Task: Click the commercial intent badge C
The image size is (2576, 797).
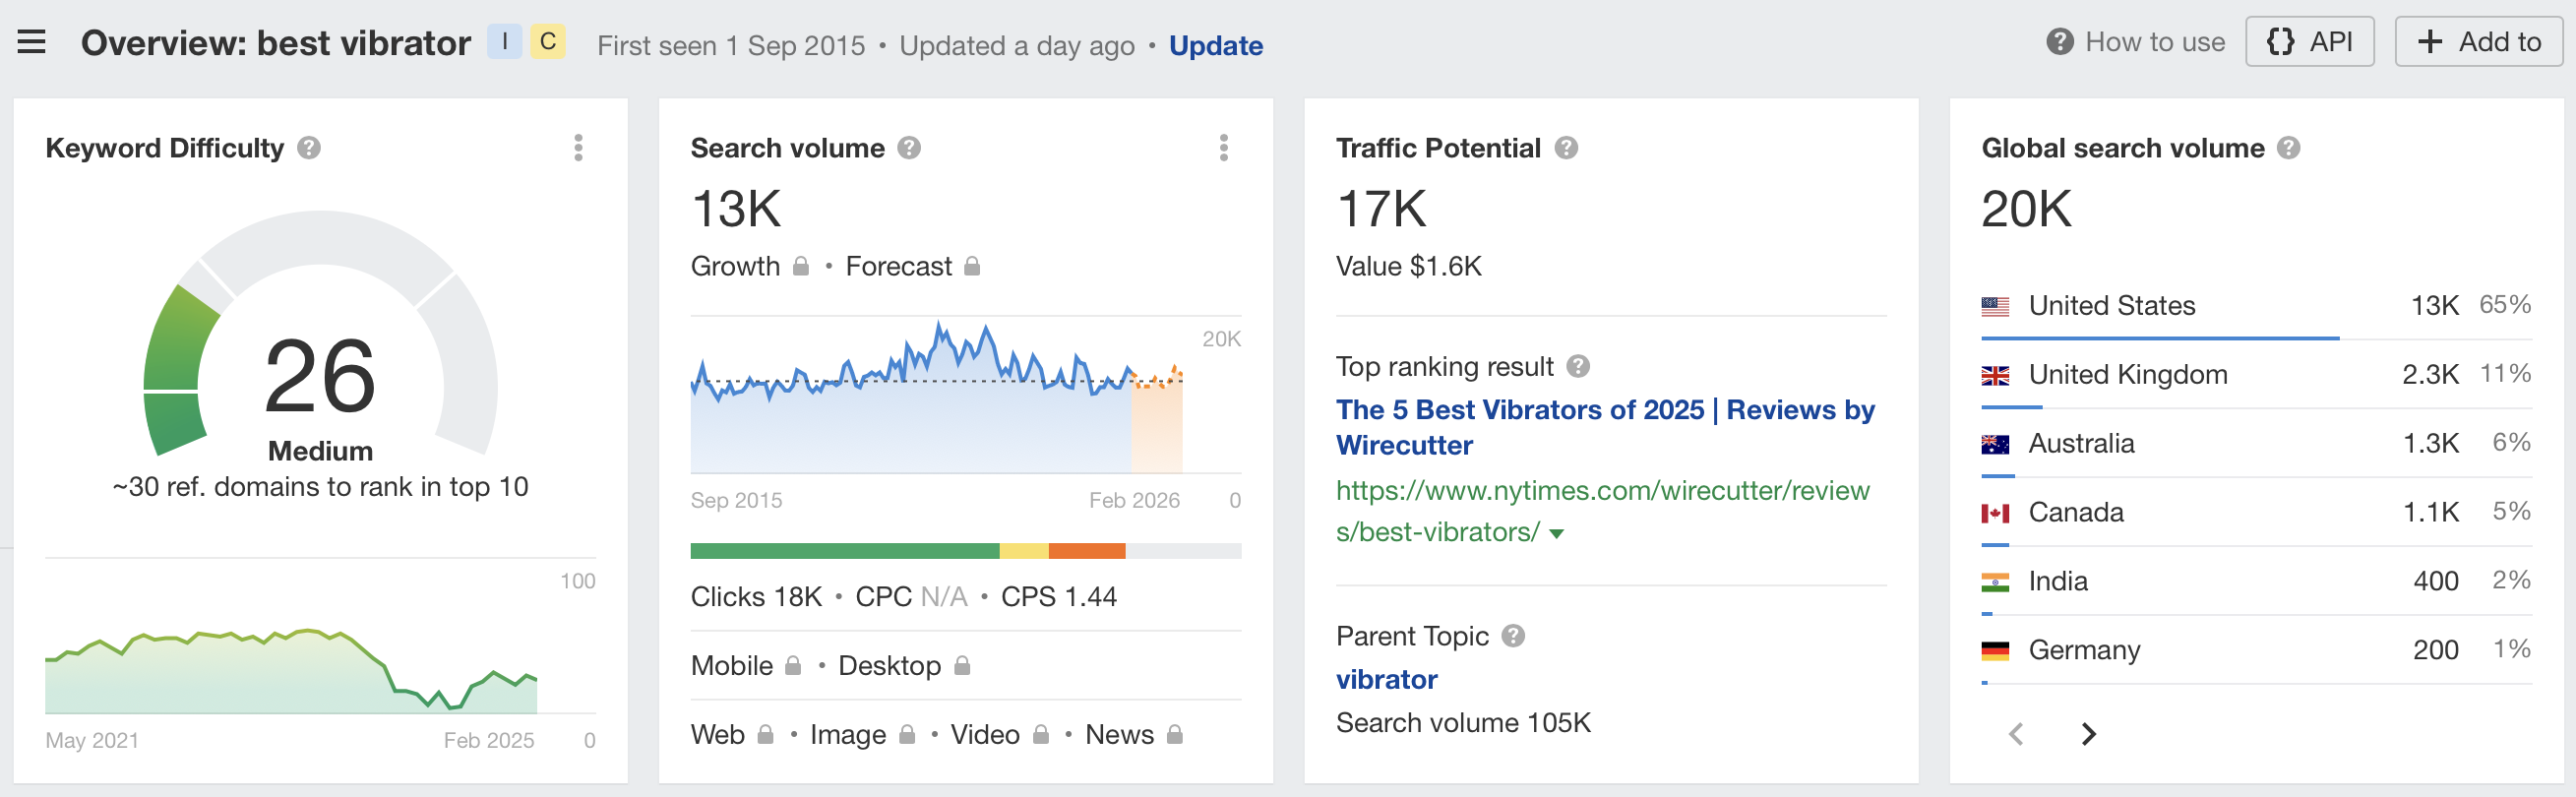Action: (547, 42)
